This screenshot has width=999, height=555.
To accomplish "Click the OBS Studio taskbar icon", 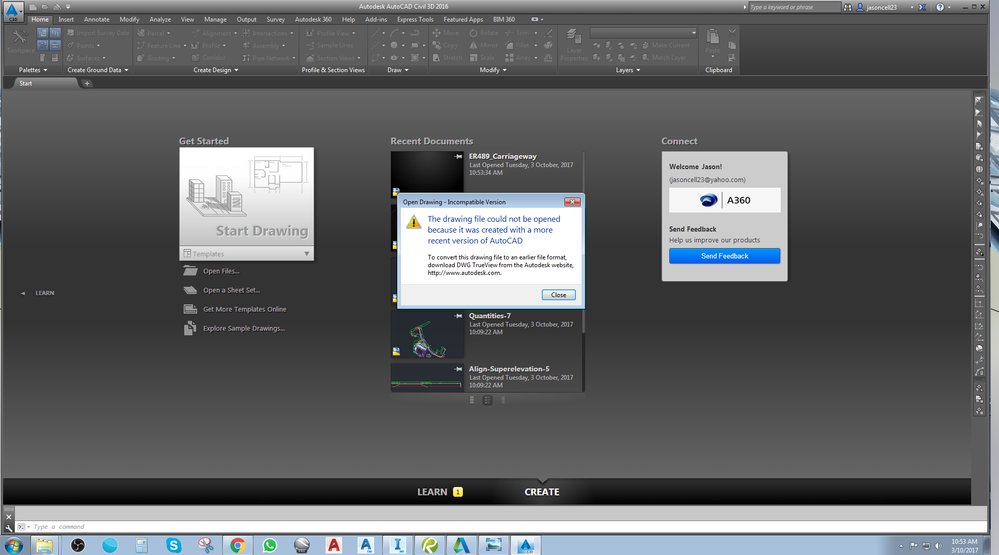I will 78,545.
